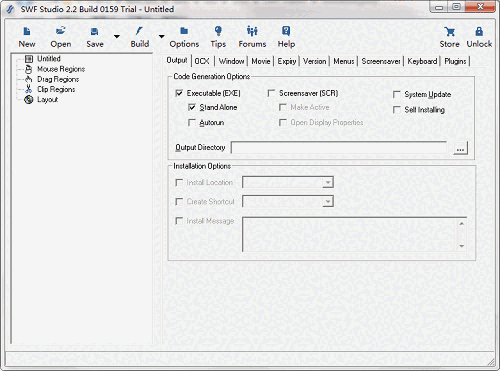Viewport: 500px width, 371px height.
Task: Switch to the Menus tab
Action: click(344, 61)
